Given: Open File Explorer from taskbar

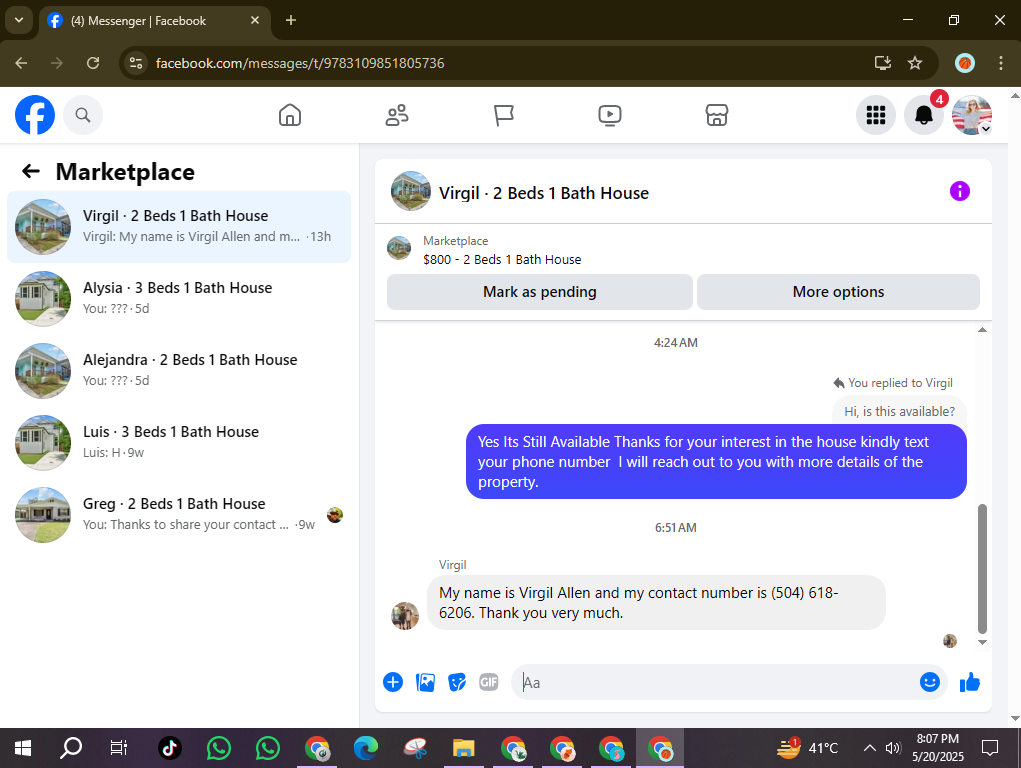Looking at the screenshot, I should (464, 748).
